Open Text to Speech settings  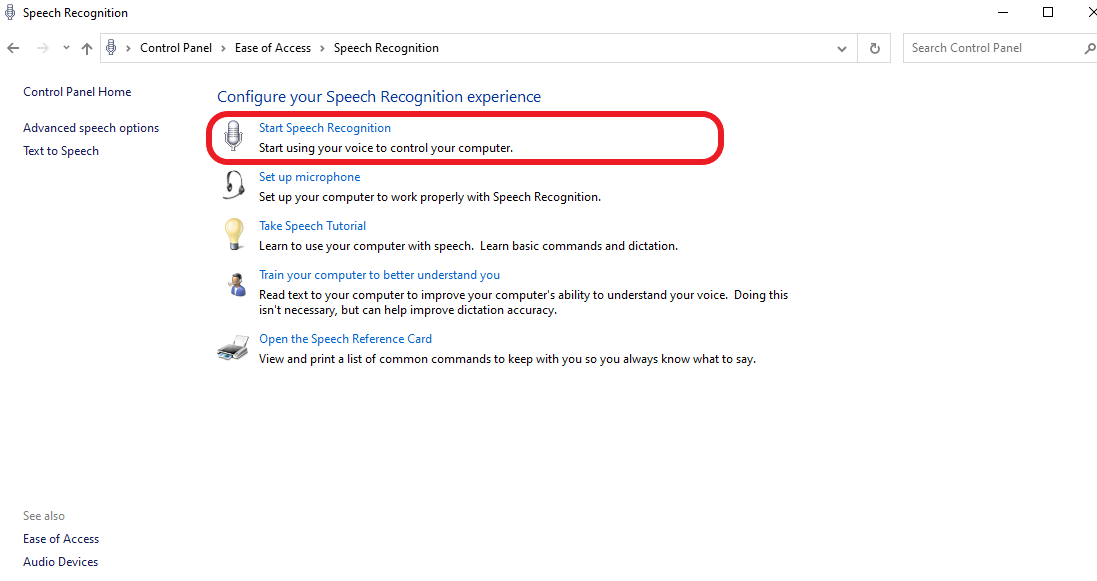(61, 151)
